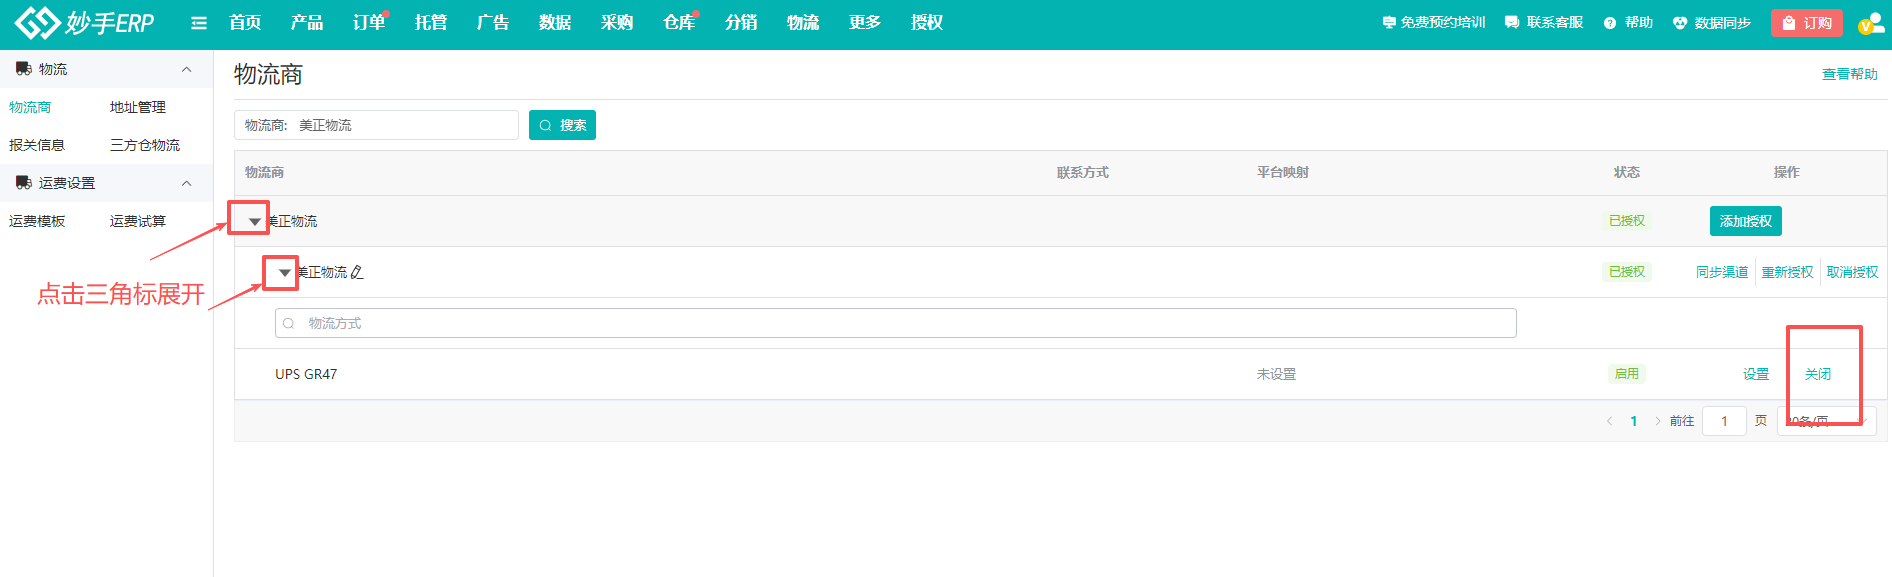Click 设置 for UPS GR47
Image resolution: width=1892 pixels, height=577 pixels.
click(1756, 374)
